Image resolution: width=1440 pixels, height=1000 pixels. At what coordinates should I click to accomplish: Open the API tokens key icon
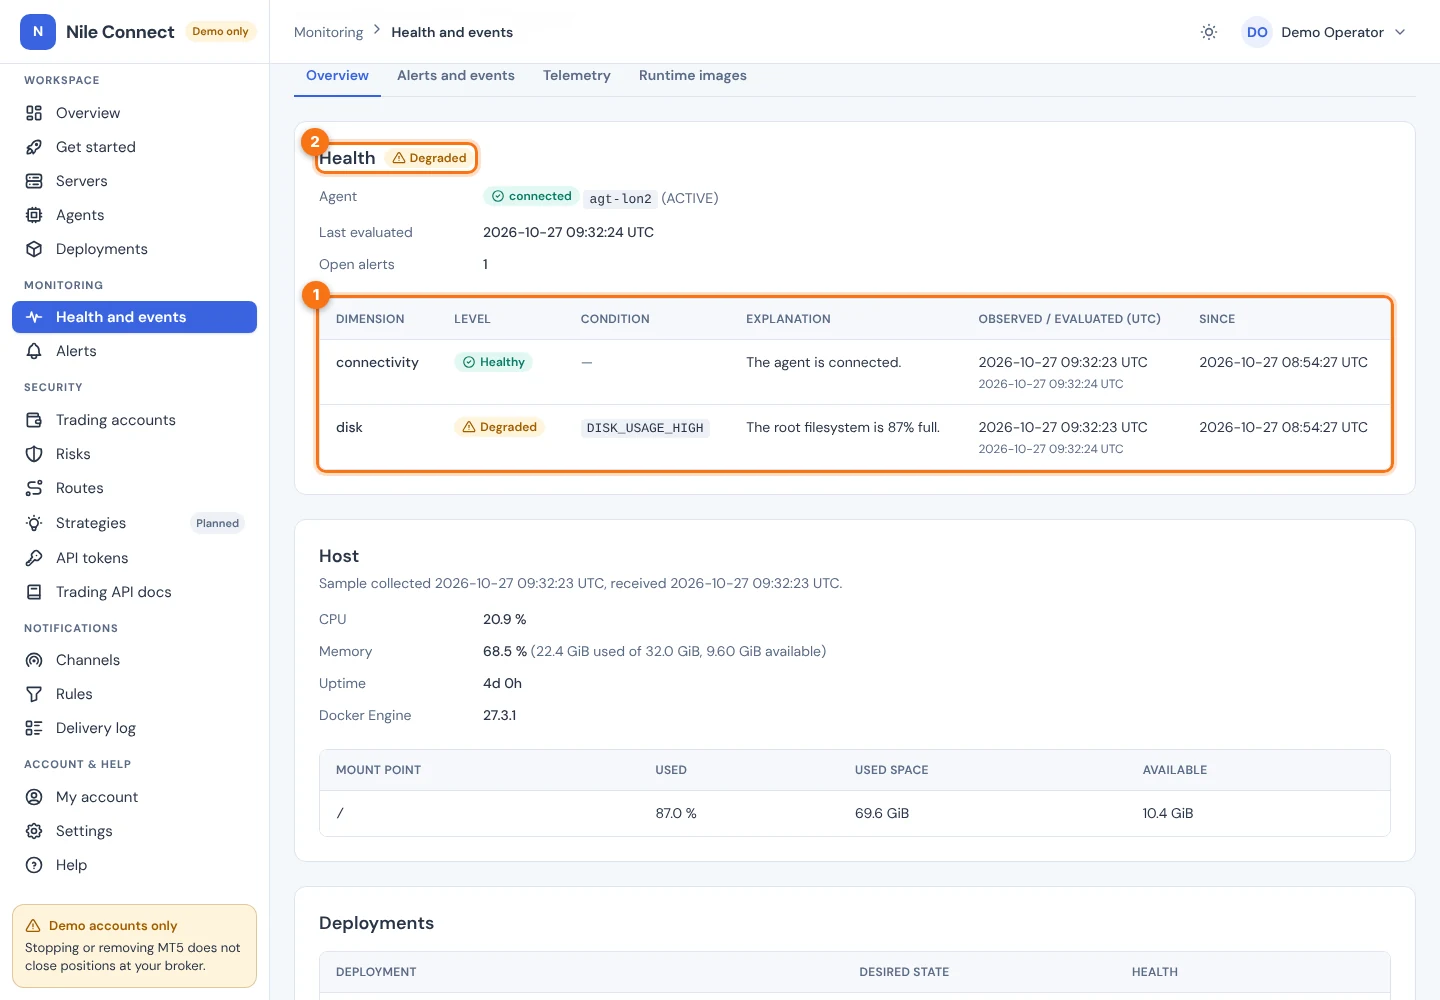coord(34,558)
